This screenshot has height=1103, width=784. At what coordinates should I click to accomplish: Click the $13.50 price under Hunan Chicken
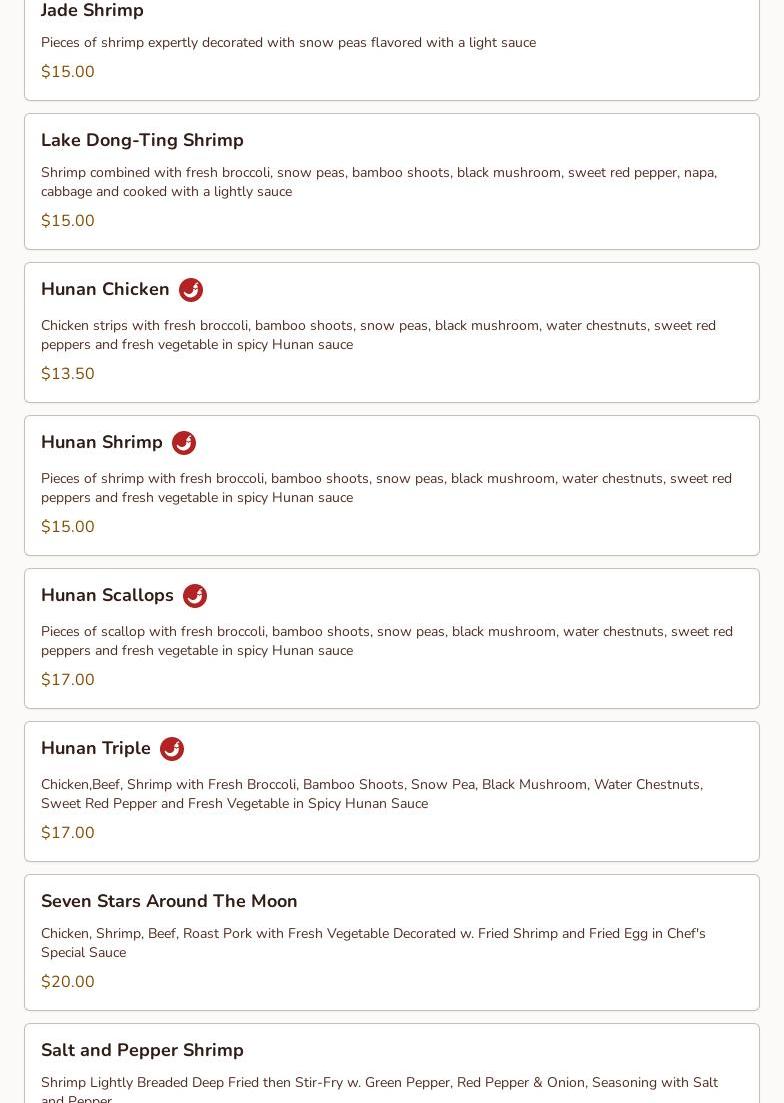pyautogui.click(x=68, y=374)
